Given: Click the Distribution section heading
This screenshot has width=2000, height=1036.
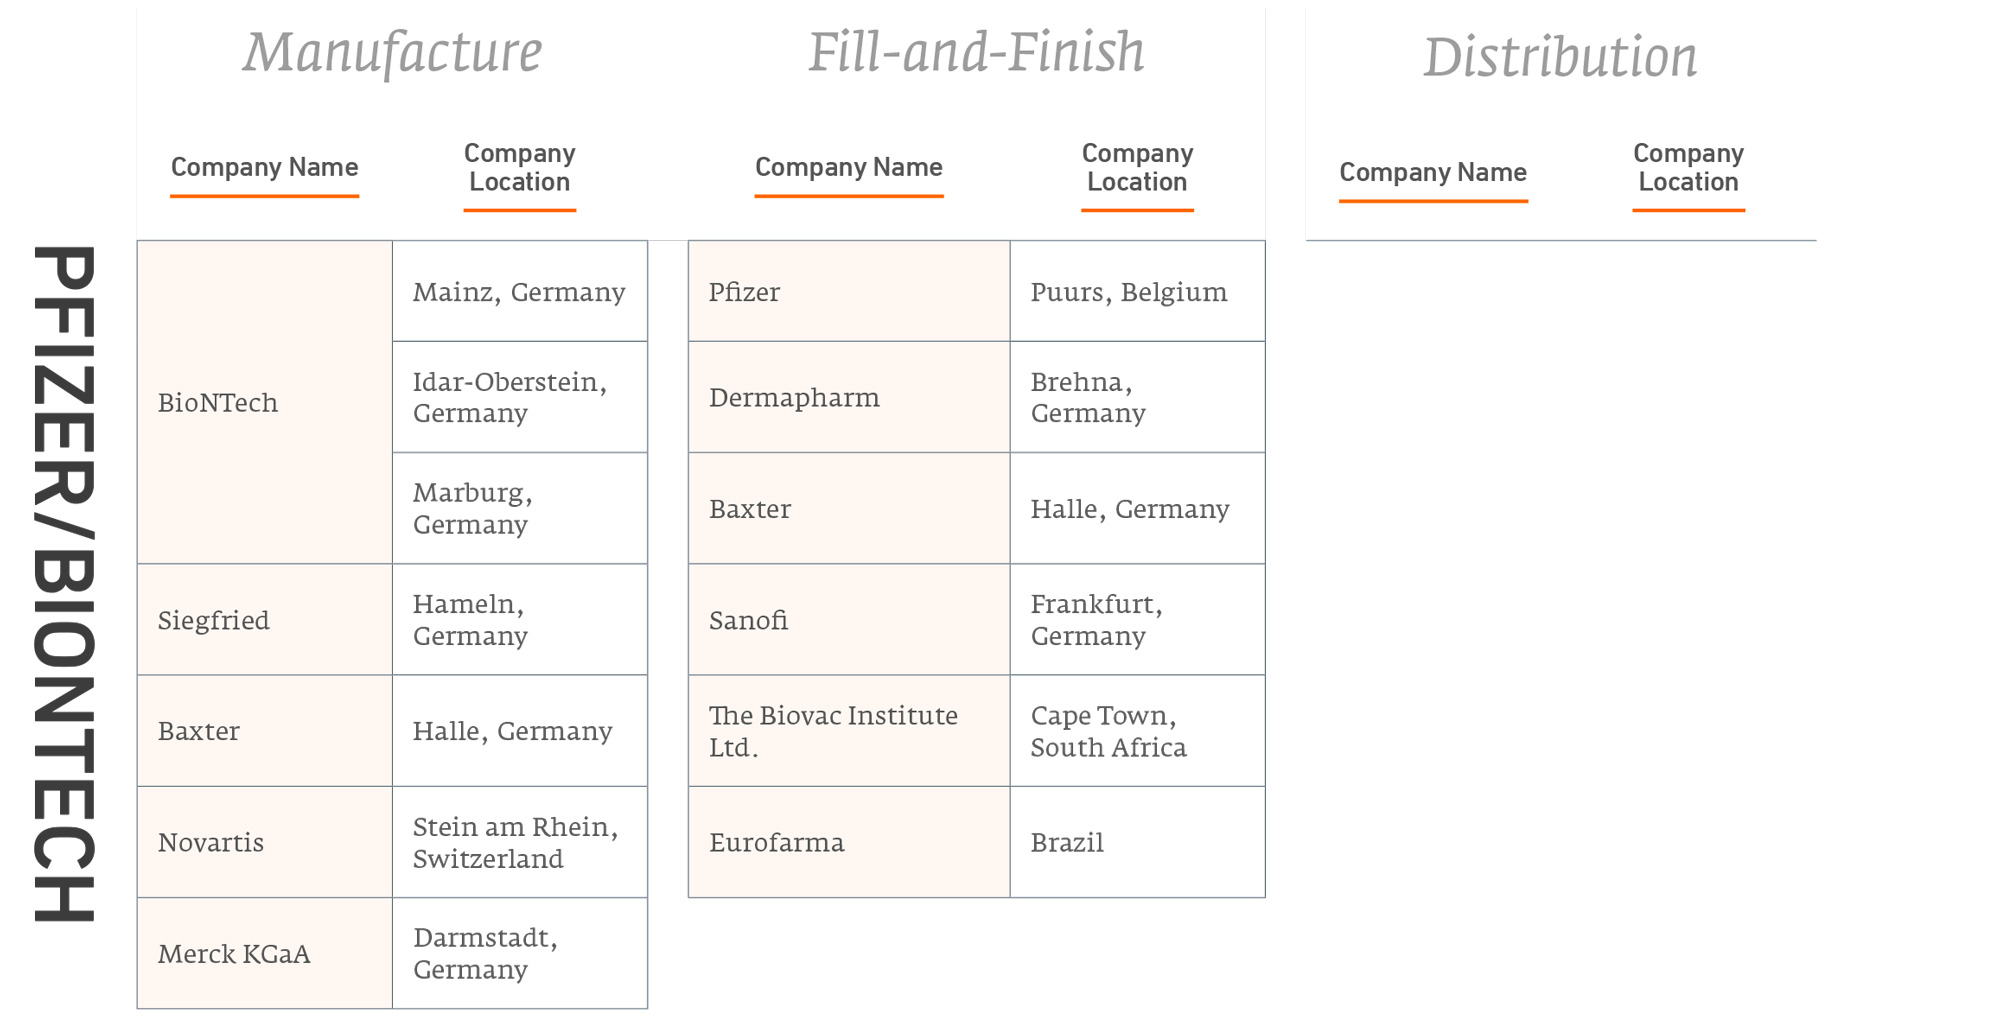Looking at the screenshot, I should 1560,57.
